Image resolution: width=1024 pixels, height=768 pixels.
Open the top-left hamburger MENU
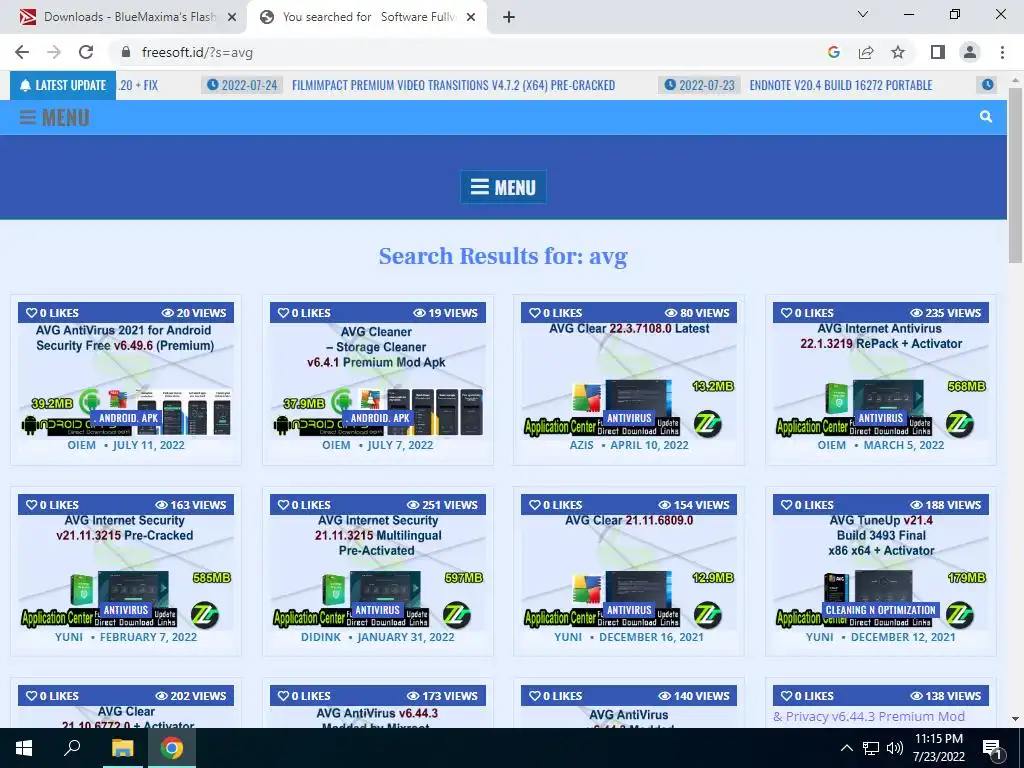[54, 118]
